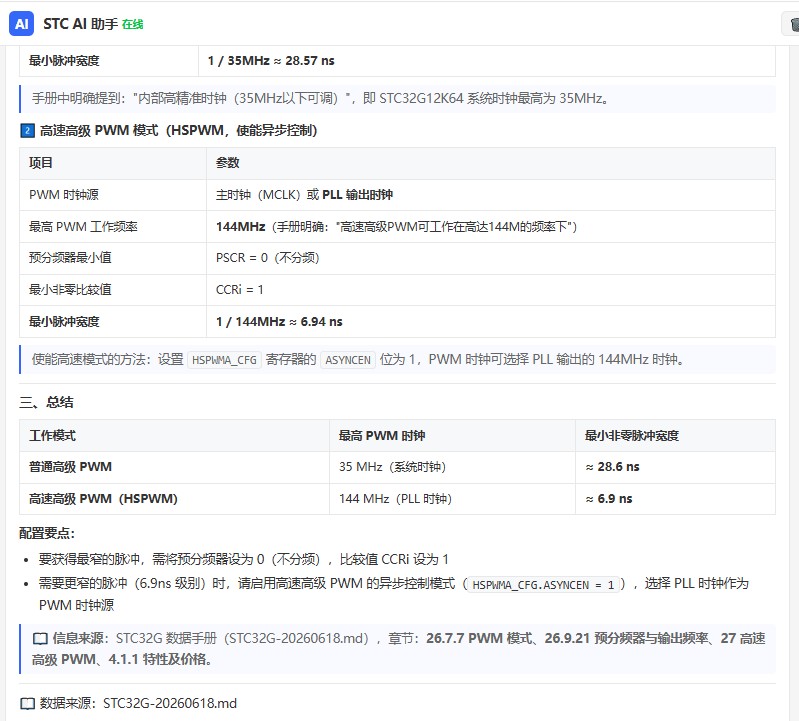
Task: Click the green 在线 status label
Action: [x=132, y=24]
